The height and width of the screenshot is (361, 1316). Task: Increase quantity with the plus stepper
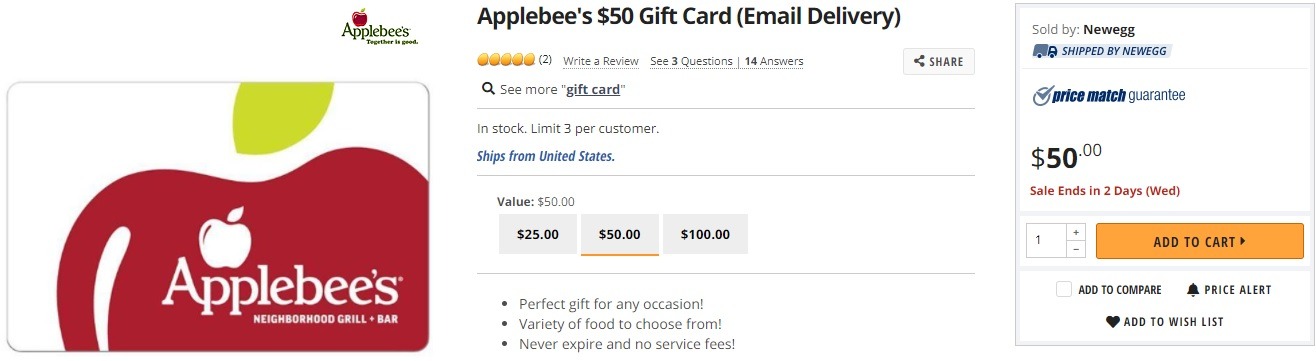coord(1076,232)
